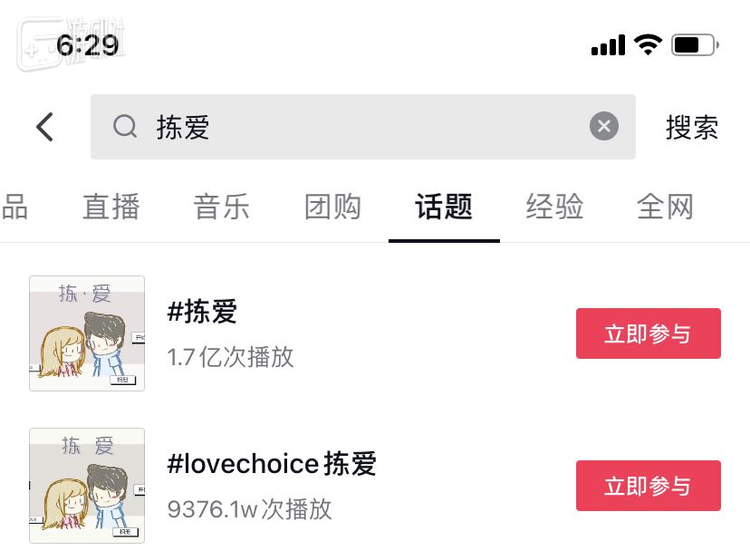Open the 团购 tab
The image size is (750, 560).
[x=333, y=207]
